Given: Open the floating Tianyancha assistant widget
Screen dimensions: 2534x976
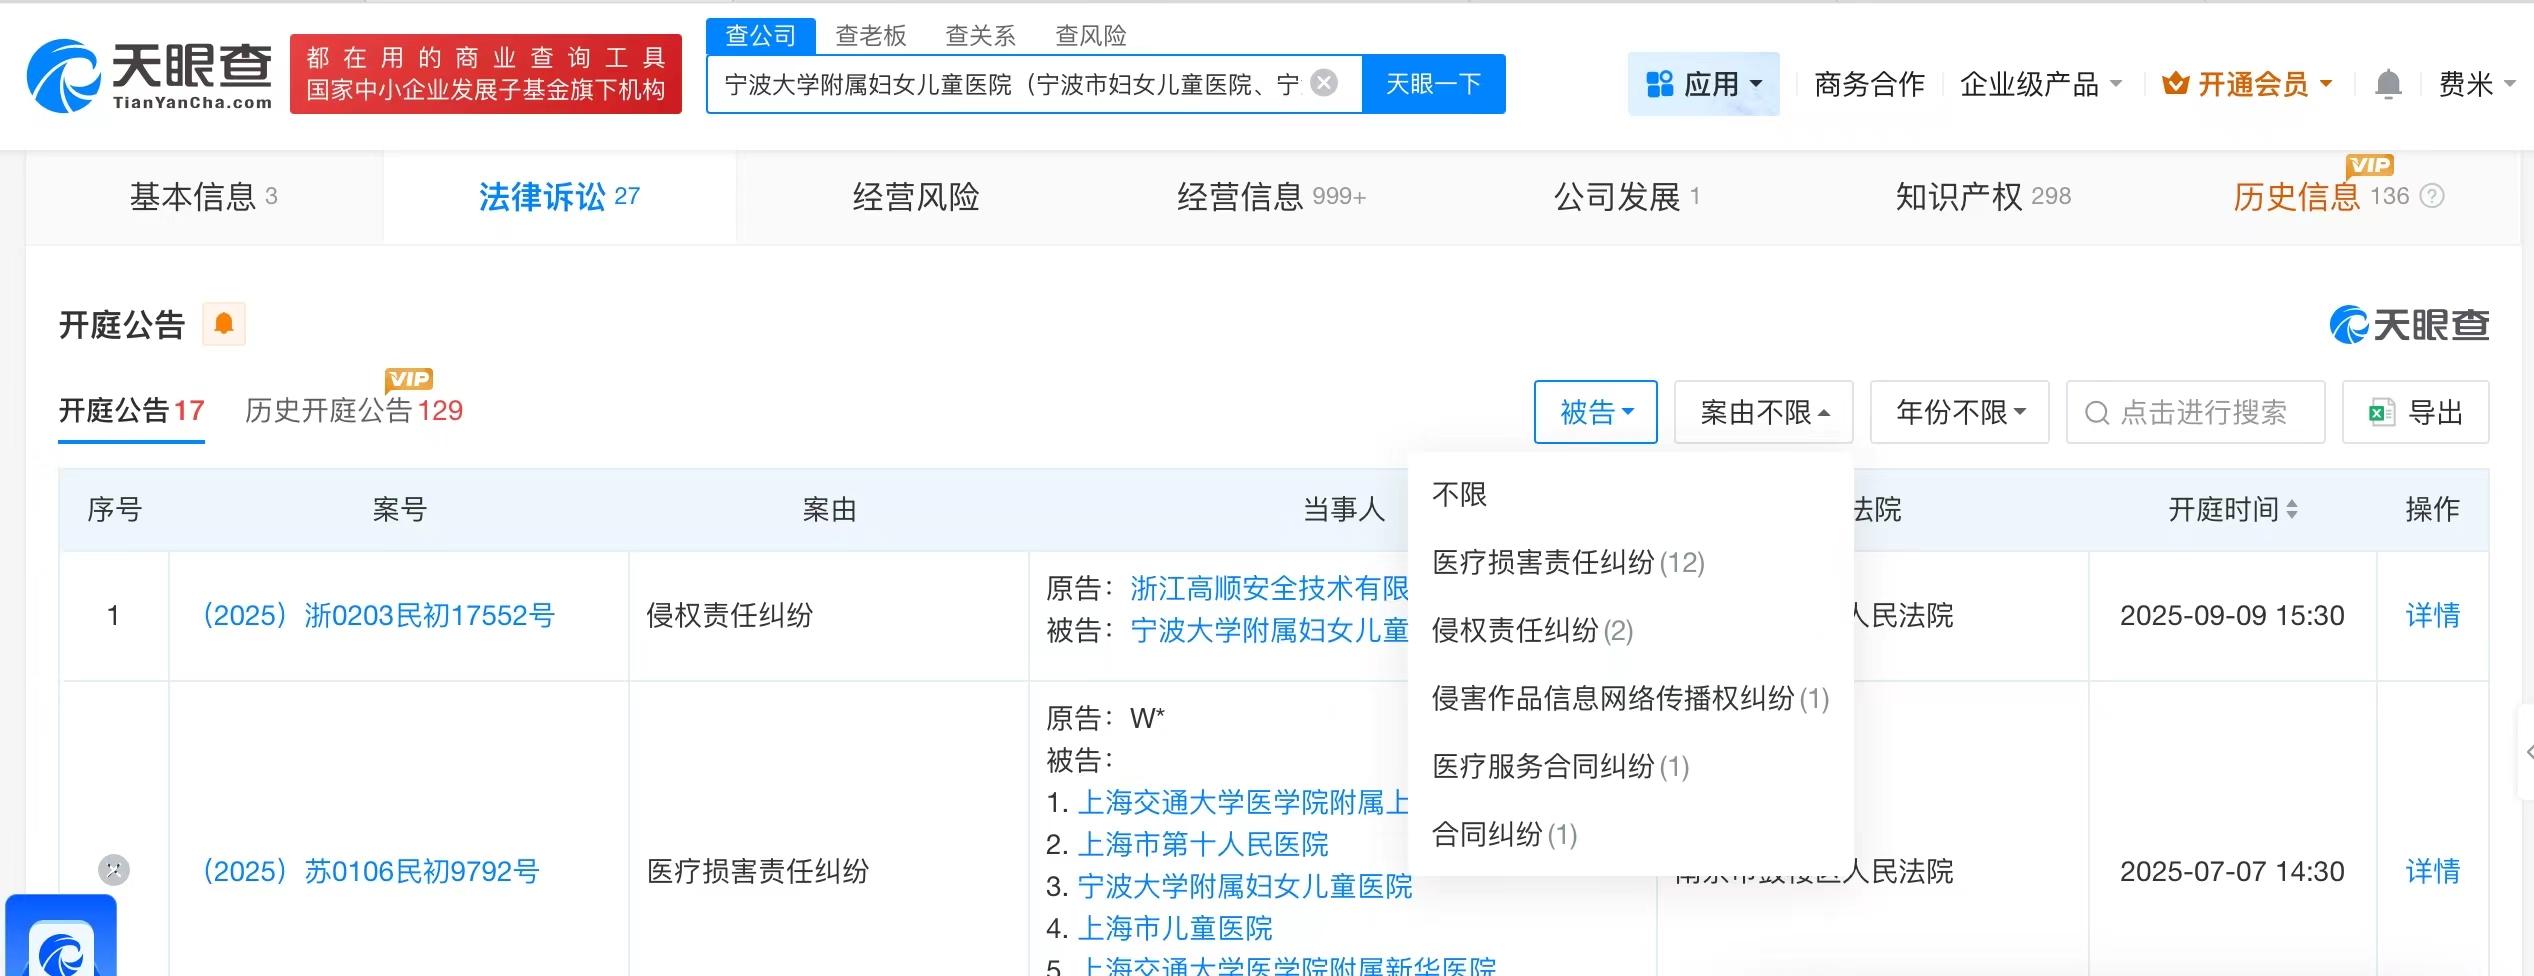Looking at the screenshot, I should point(62,940).
